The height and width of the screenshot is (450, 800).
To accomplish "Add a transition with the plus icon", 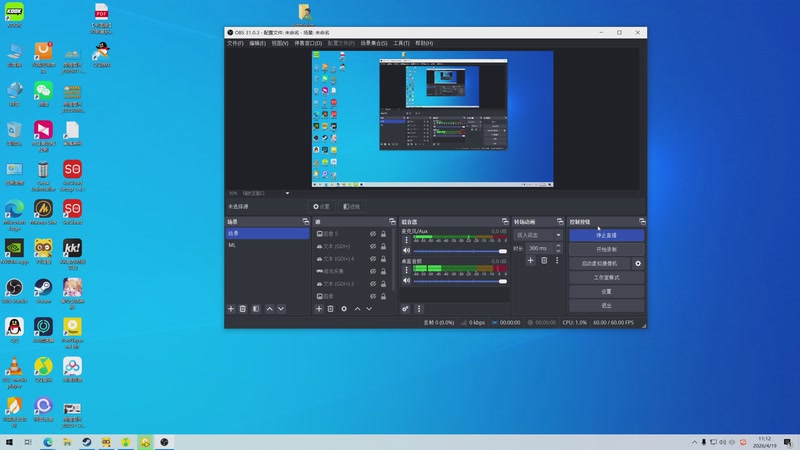I will point(531,260).
